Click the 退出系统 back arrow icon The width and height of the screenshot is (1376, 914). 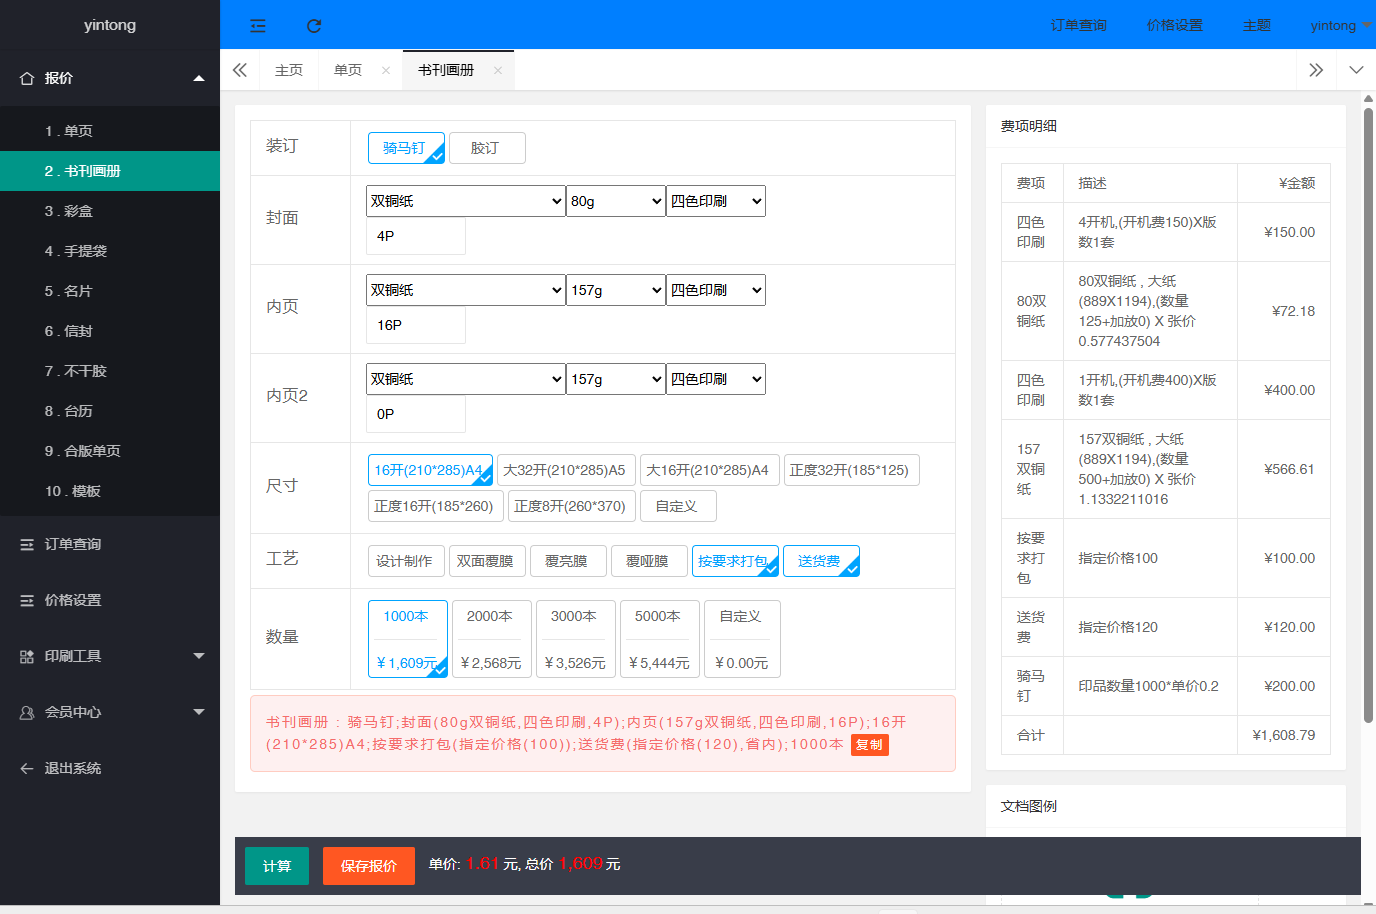pos(27,768)
